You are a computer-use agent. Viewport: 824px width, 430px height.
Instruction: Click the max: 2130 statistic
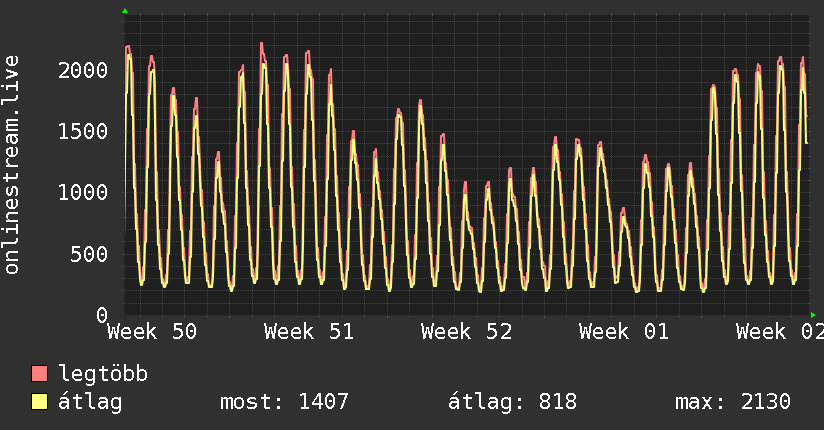(733, 402)
